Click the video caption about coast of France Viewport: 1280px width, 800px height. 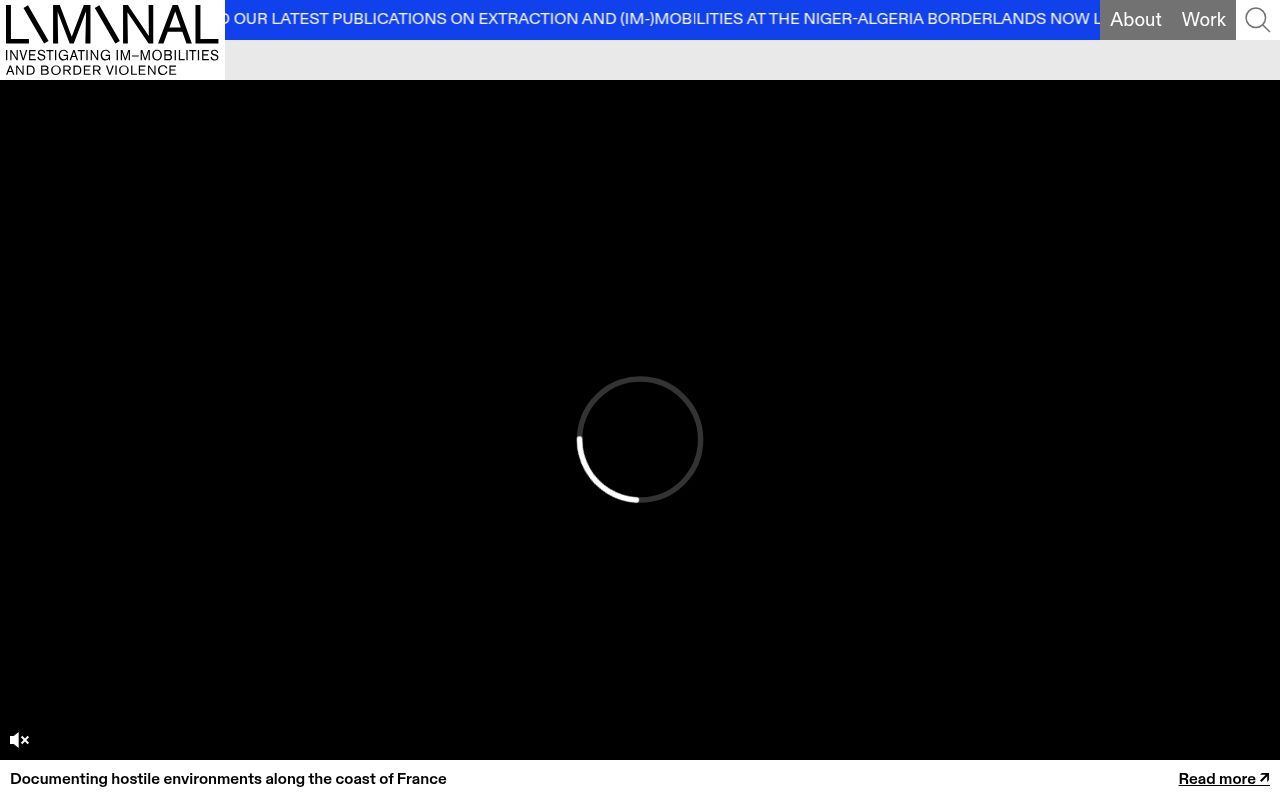tap(228, 779)
